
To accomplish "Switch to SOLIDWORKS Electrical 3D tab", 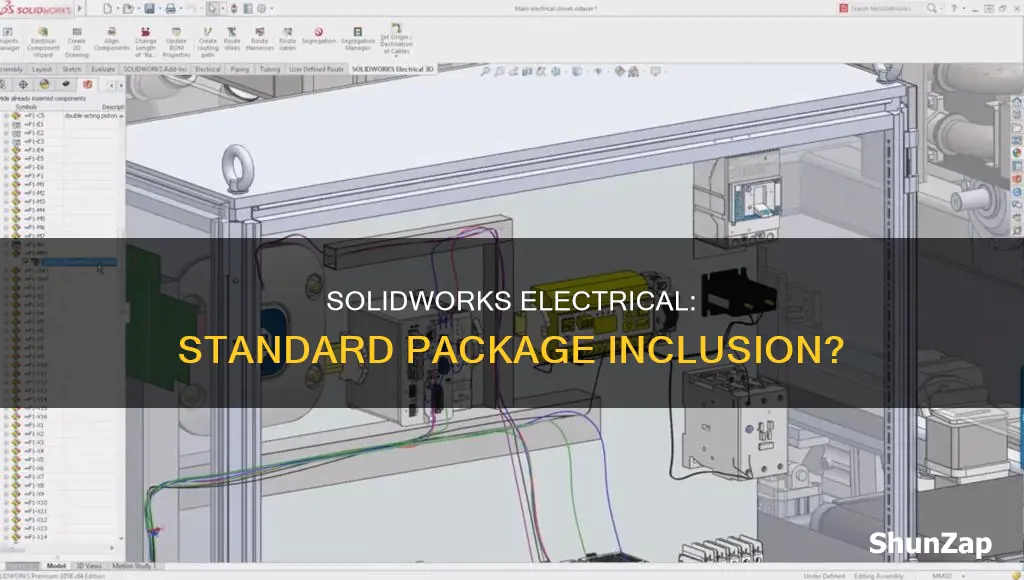I will click(392, 69).
